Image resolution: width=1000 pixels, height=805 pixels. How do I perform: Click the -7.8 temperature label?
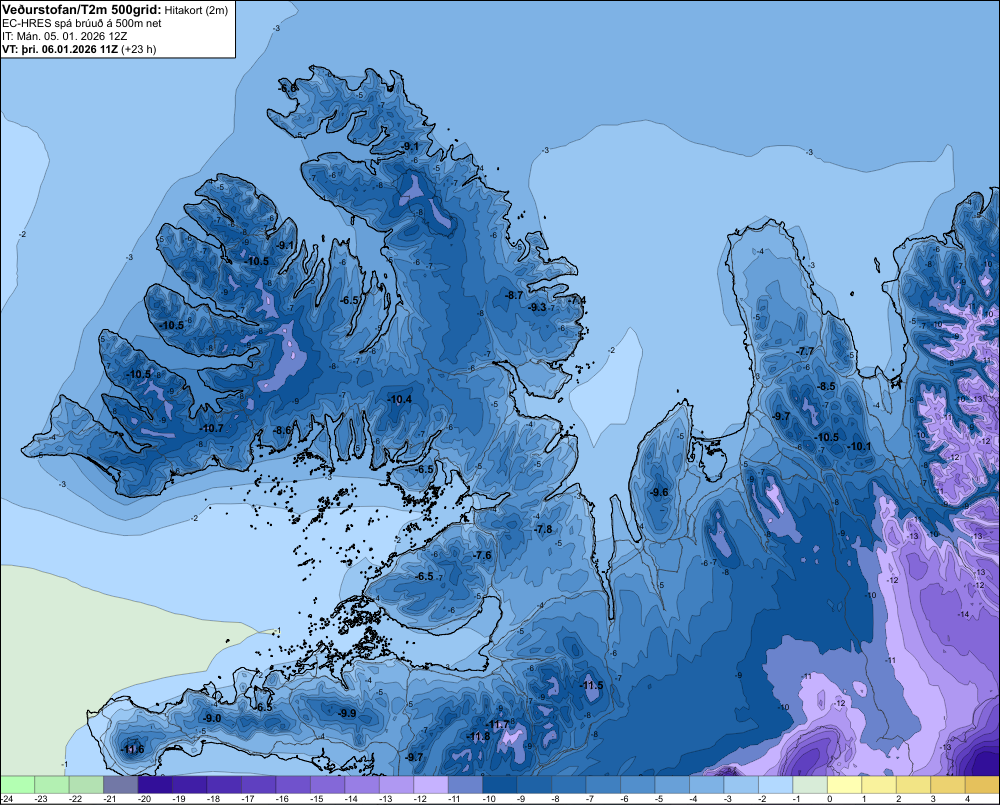[543, 529]
